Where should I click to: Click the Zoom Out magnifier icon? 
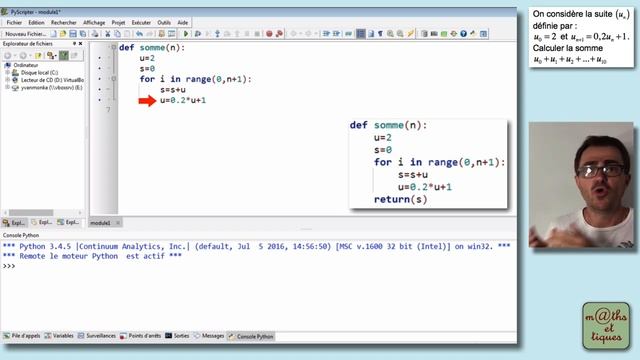(400, 34)
